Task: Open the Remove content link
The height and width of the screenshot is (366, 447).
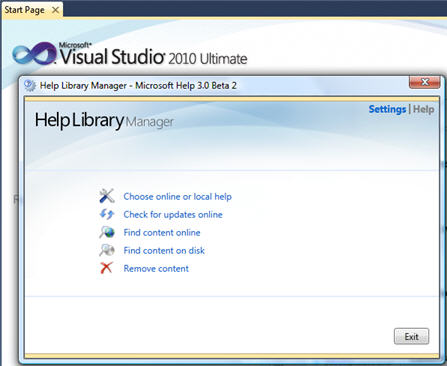Action: coord(156,268)
